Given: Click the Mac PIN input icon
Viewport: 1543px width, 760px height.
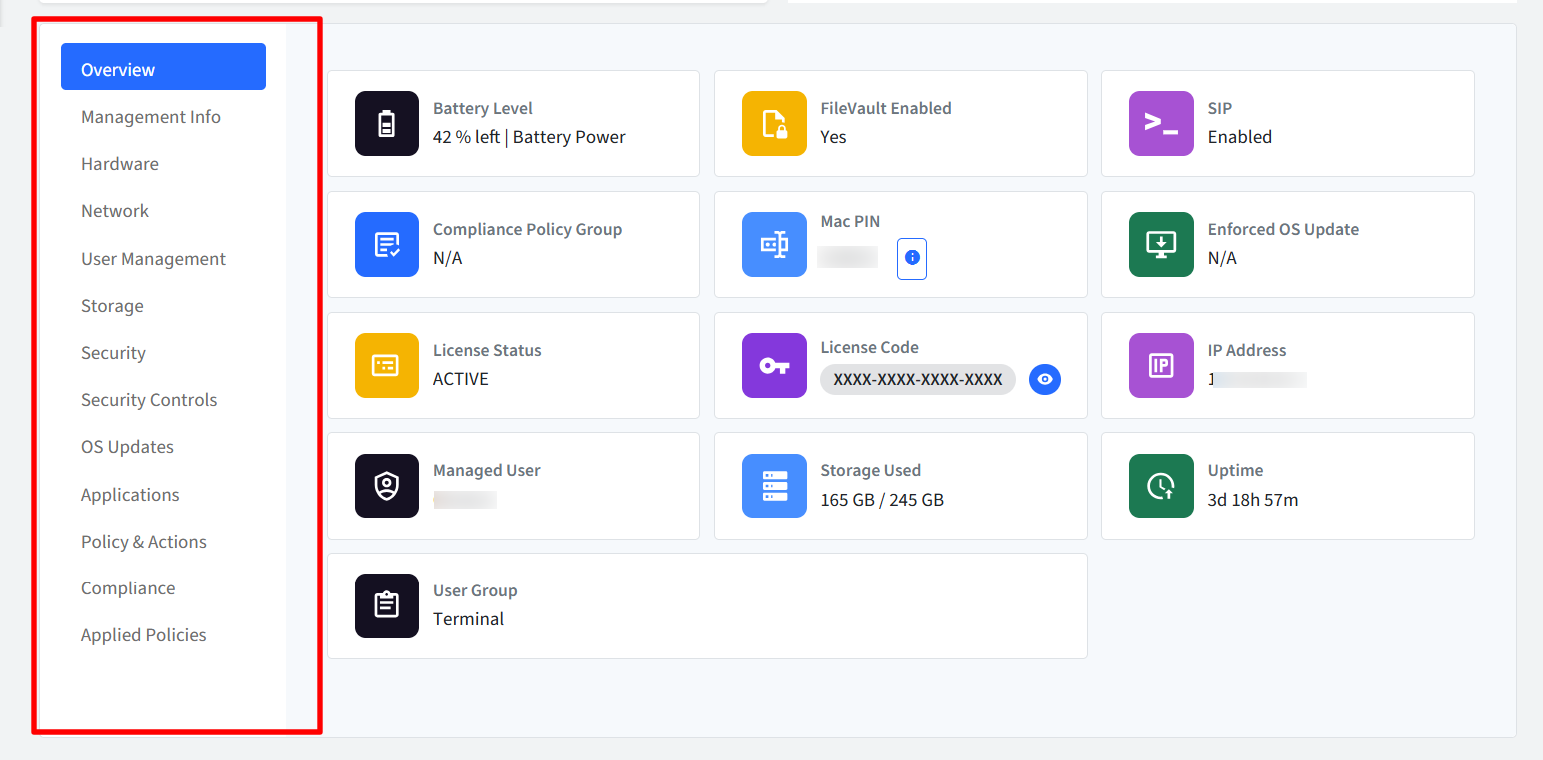Looking at the screenshot, I should tap(774, 244).
